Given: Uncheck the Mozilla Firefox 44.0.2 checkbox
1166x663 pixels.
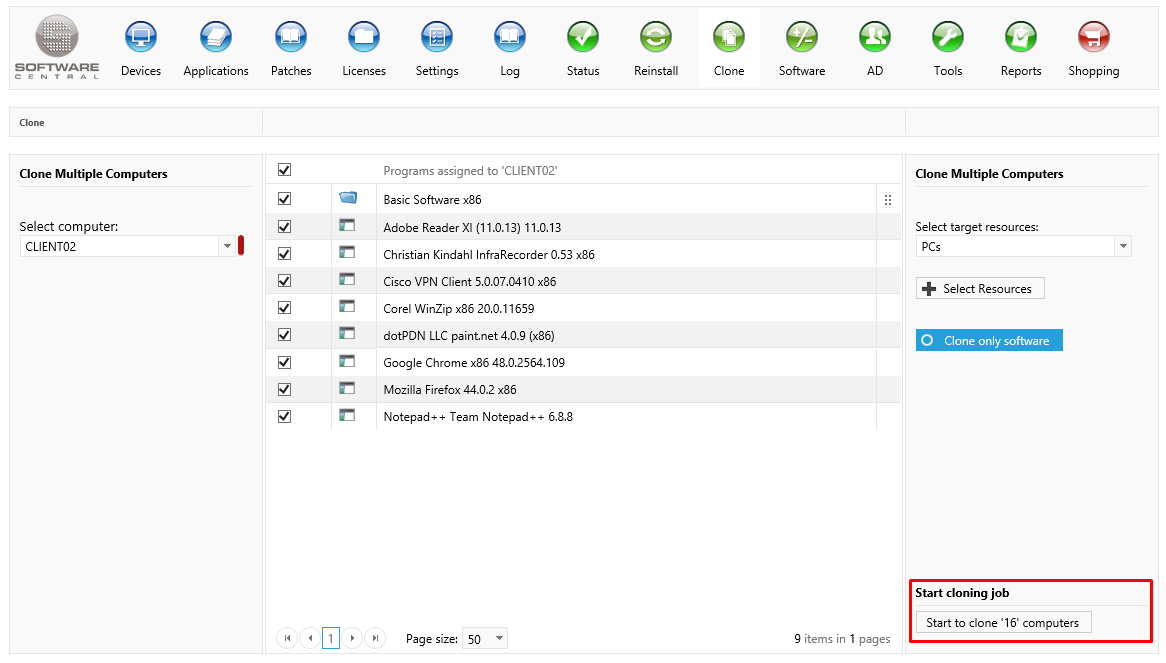Looking at the screenshot, I should pyautogui.click(x=284, y=390).
